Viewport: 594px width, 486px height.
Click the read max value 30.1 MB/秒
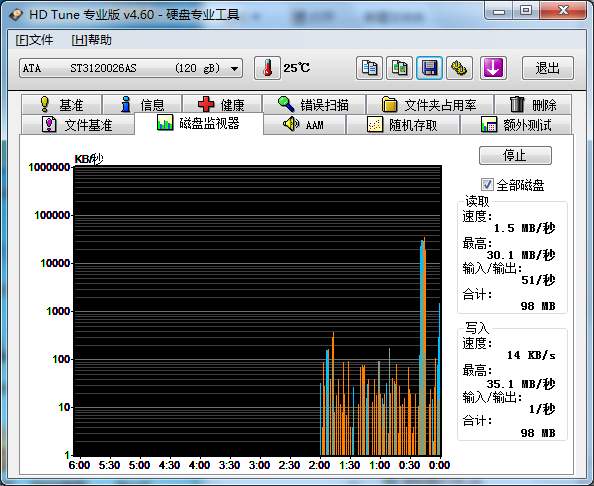coord(521,255)
